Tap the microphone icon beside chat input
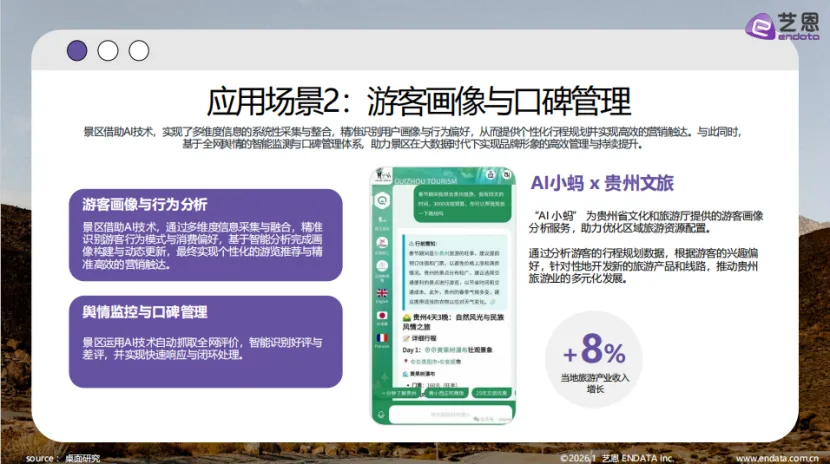 click(381, 415)
